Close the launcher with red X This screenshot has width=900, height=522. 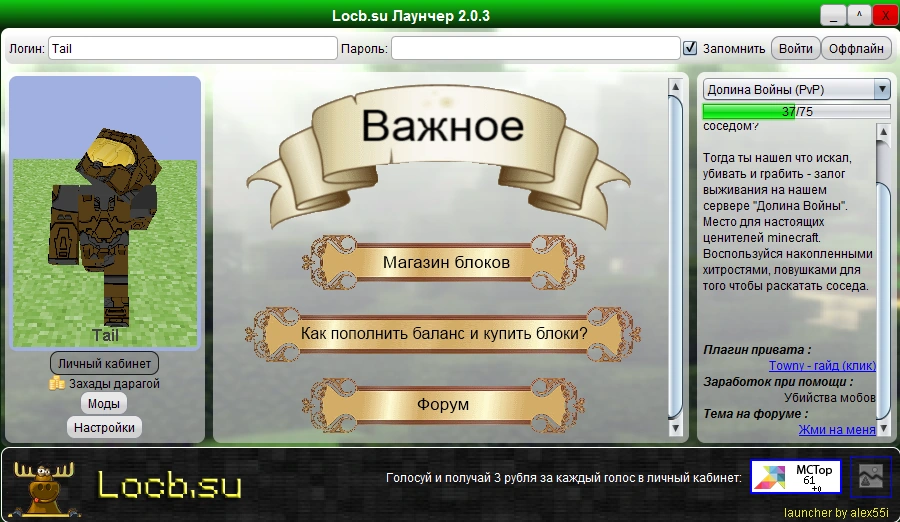click(885, 16)
